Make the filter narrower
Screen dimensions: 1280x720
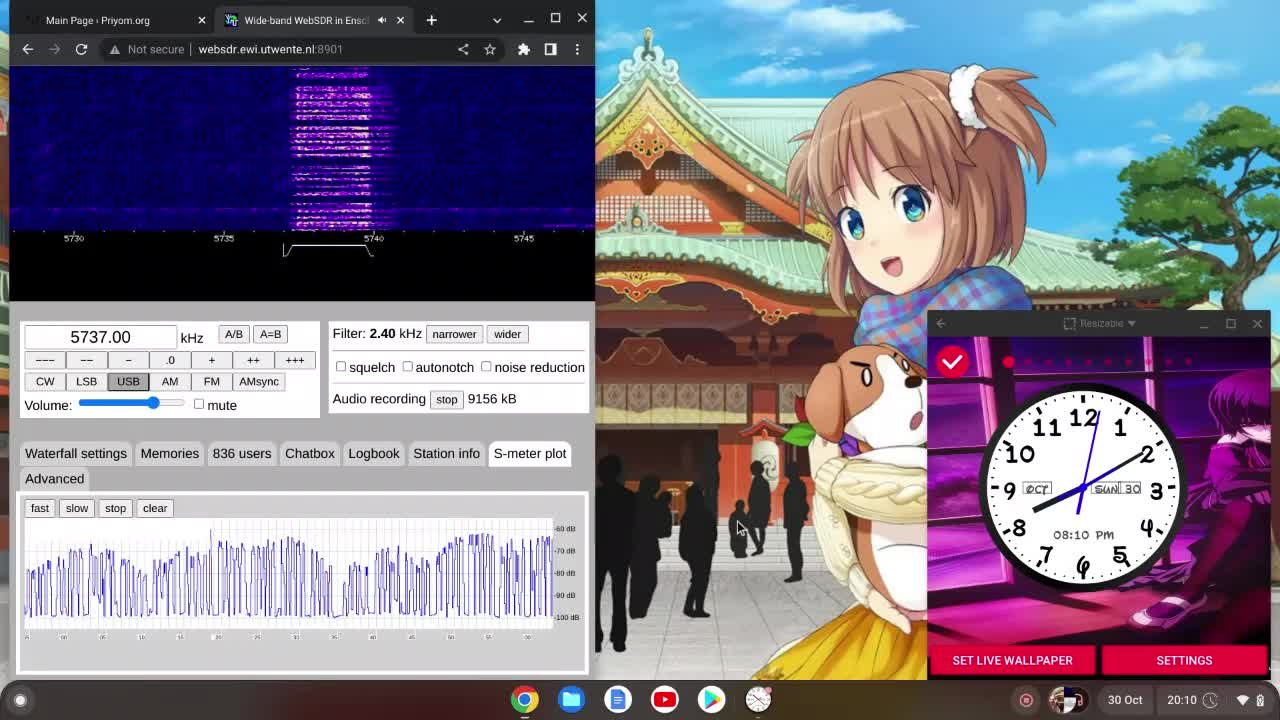(x=454, y=334)
